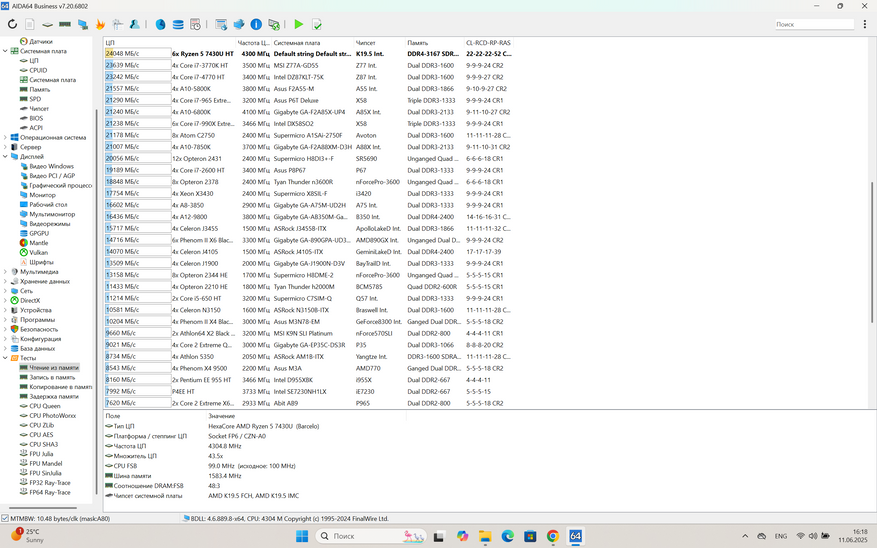Screen dimensions: 877x548
Task: Collapse the Дисплей tree node
Action: 5,157
